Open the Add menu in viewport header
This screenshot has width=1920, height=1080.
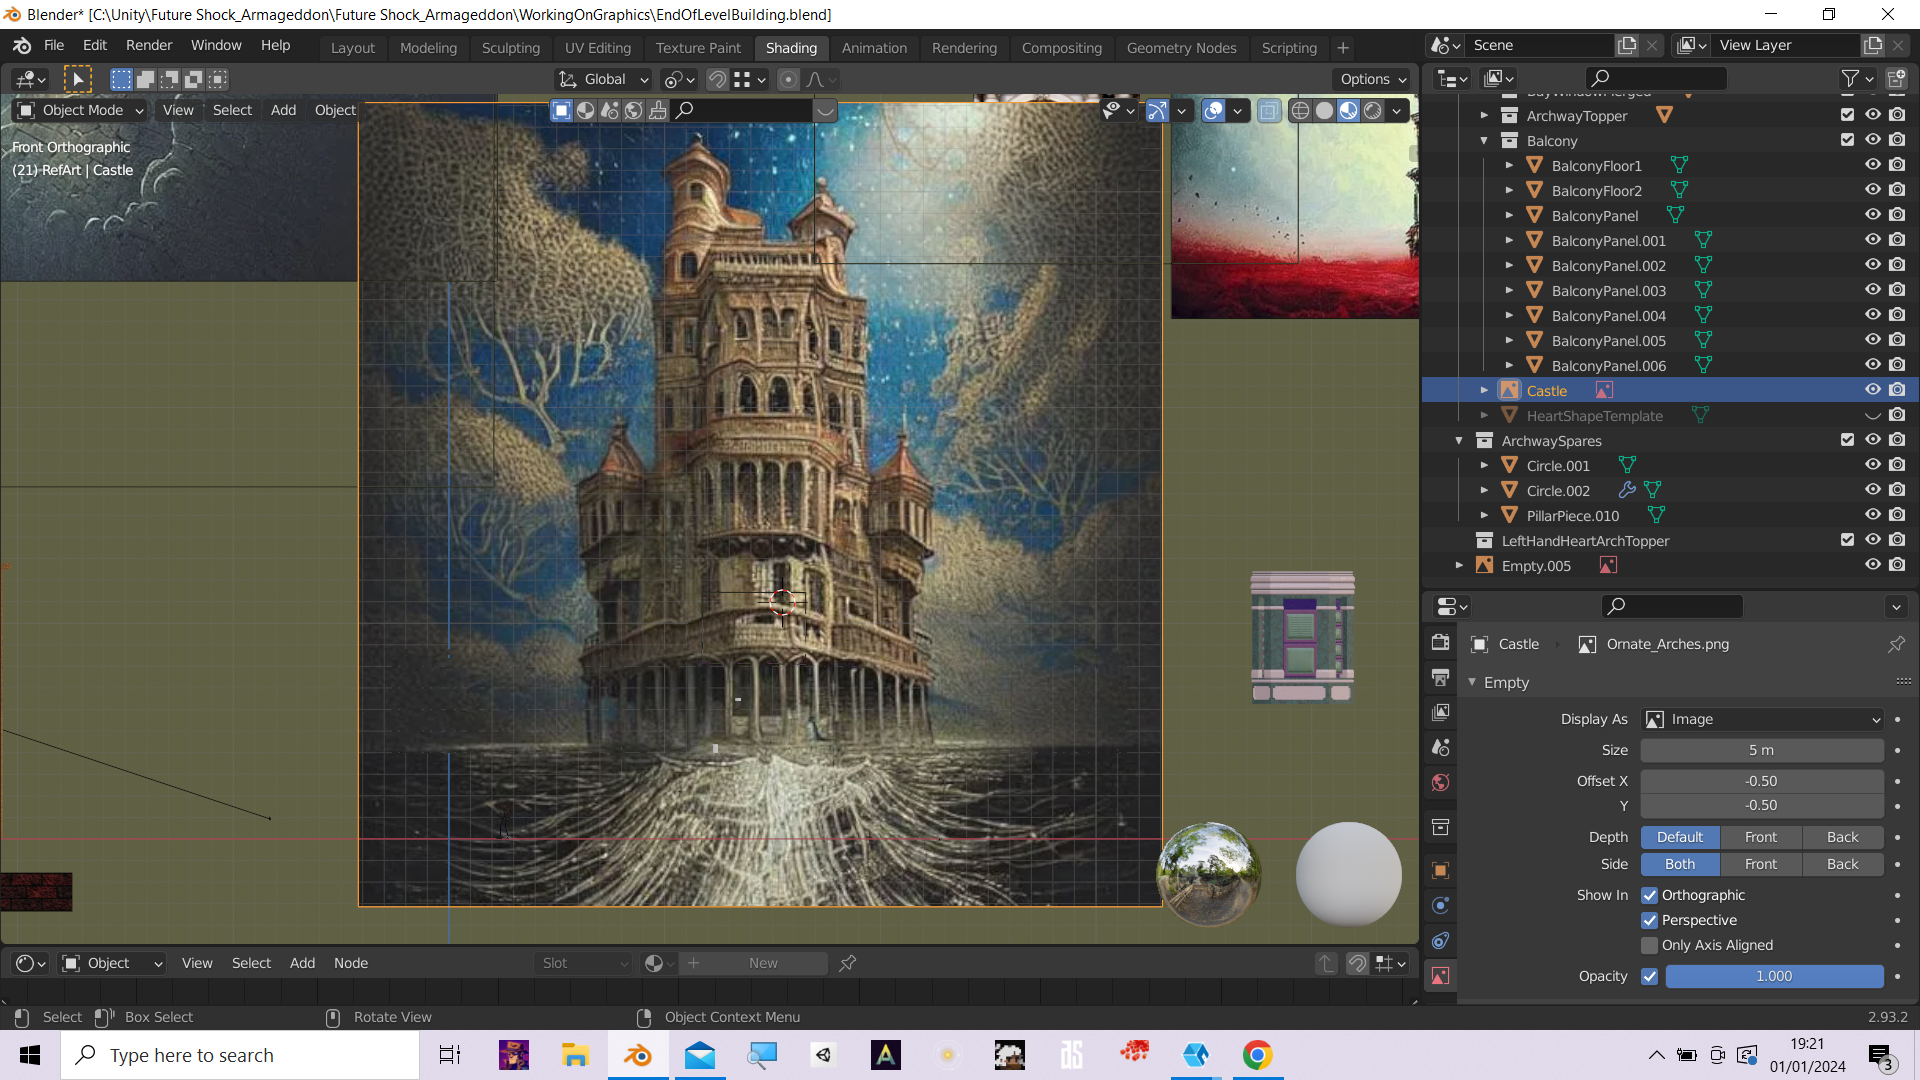[x=283, y=110]
